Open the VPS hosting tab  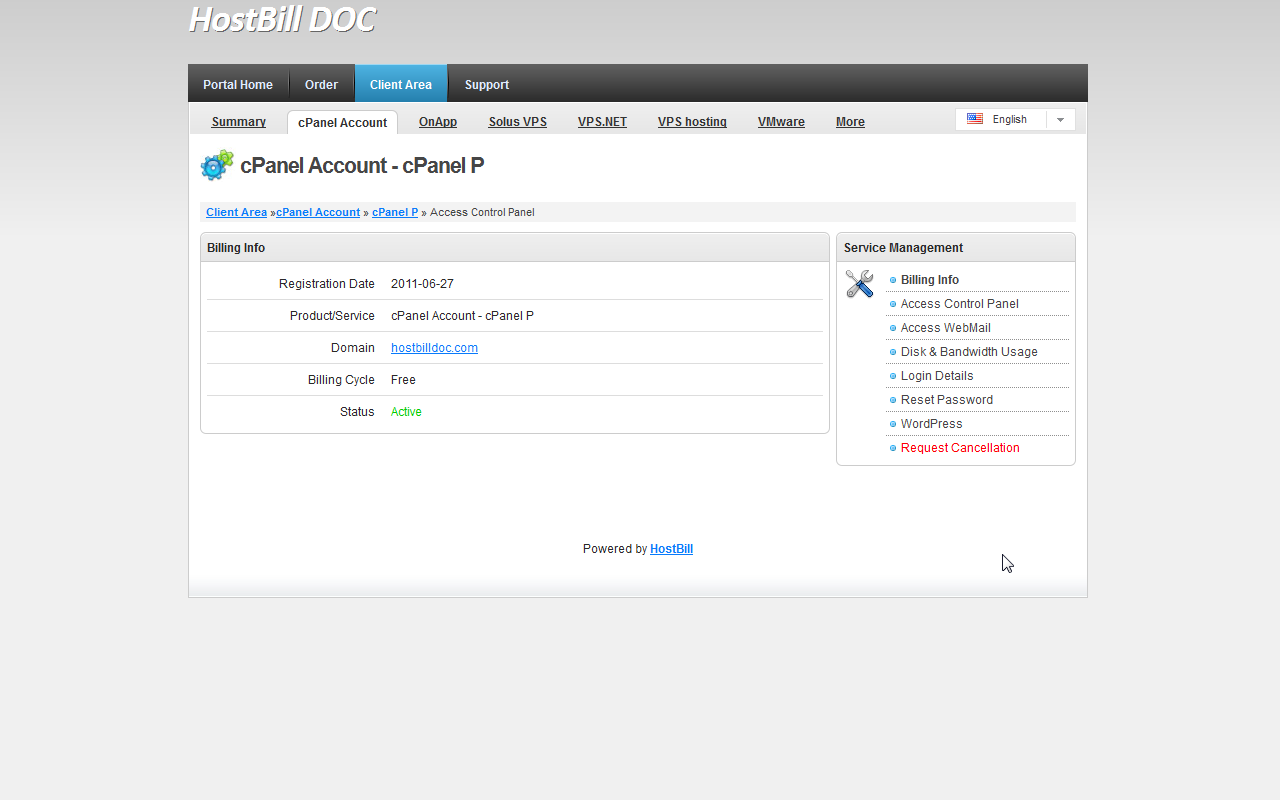(692, 122)
